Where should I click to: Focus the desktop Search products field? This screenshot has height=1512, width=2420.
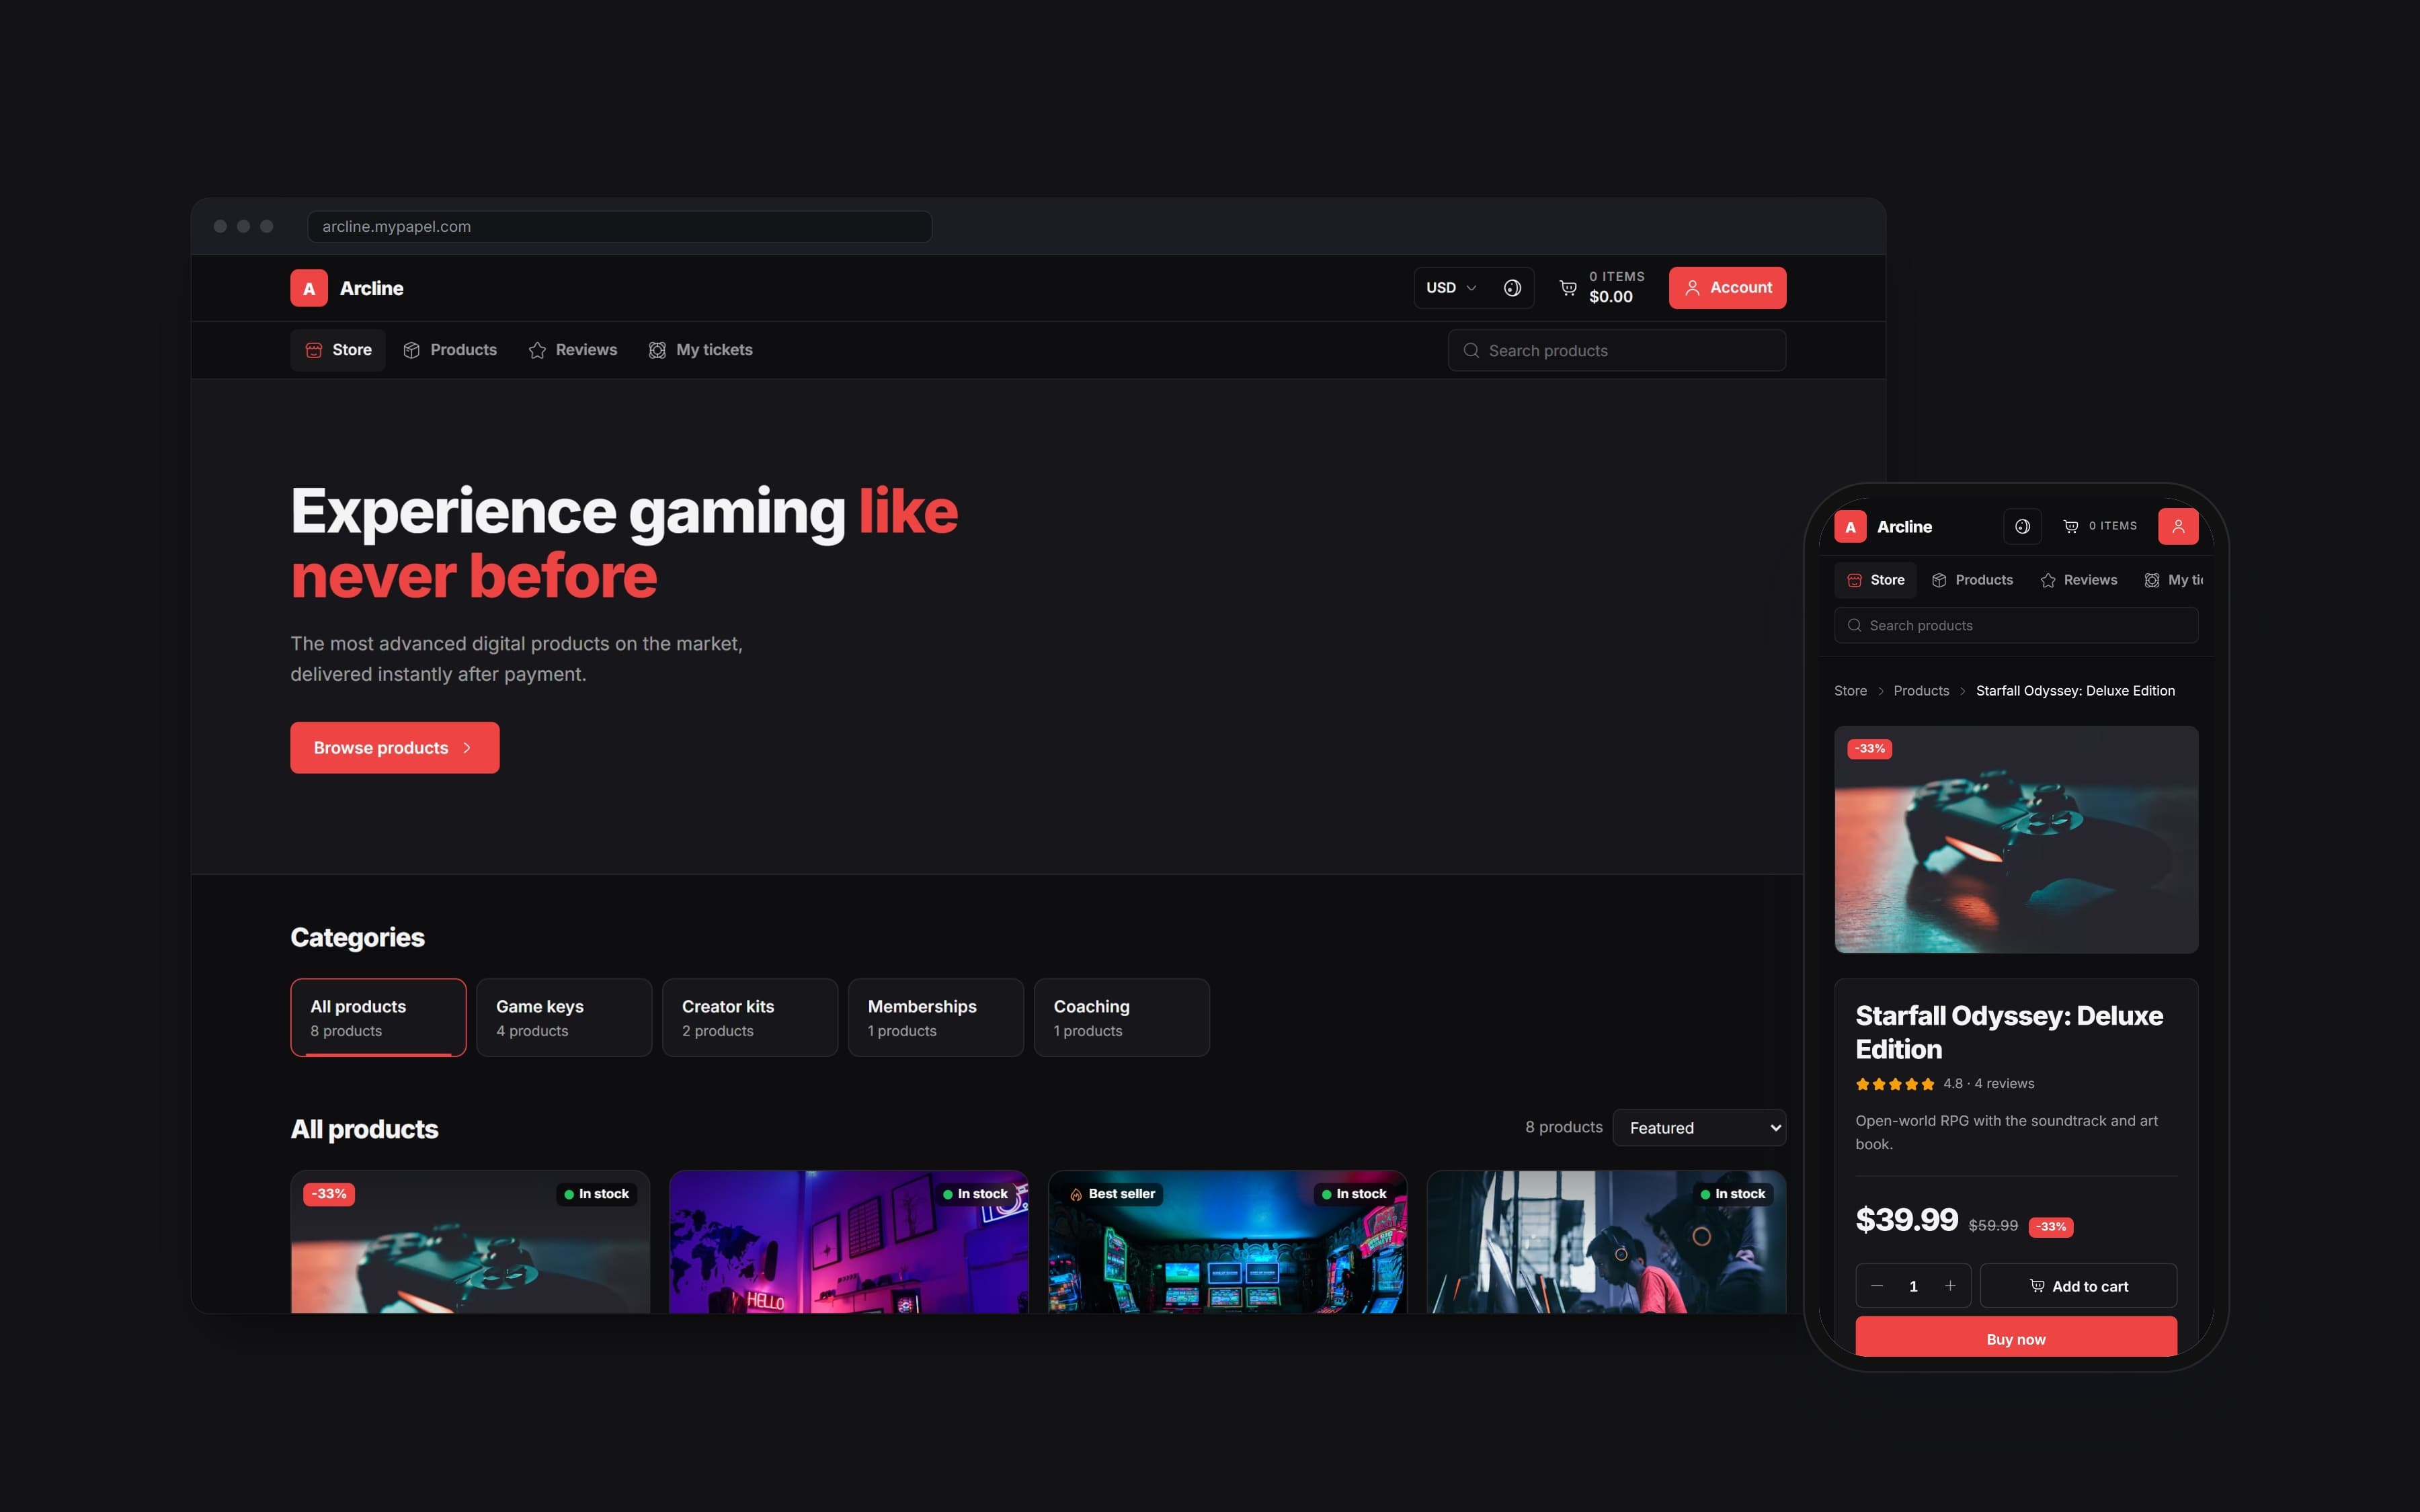click(x=1617, y=351)
